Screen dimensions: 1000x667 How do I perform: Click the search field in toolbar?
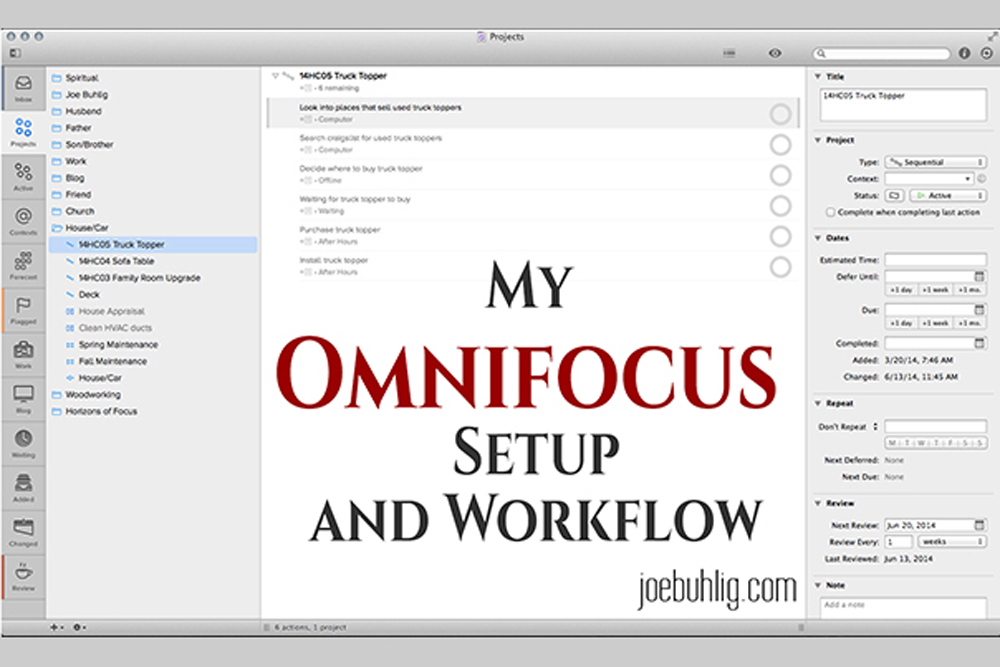(881, 54)
